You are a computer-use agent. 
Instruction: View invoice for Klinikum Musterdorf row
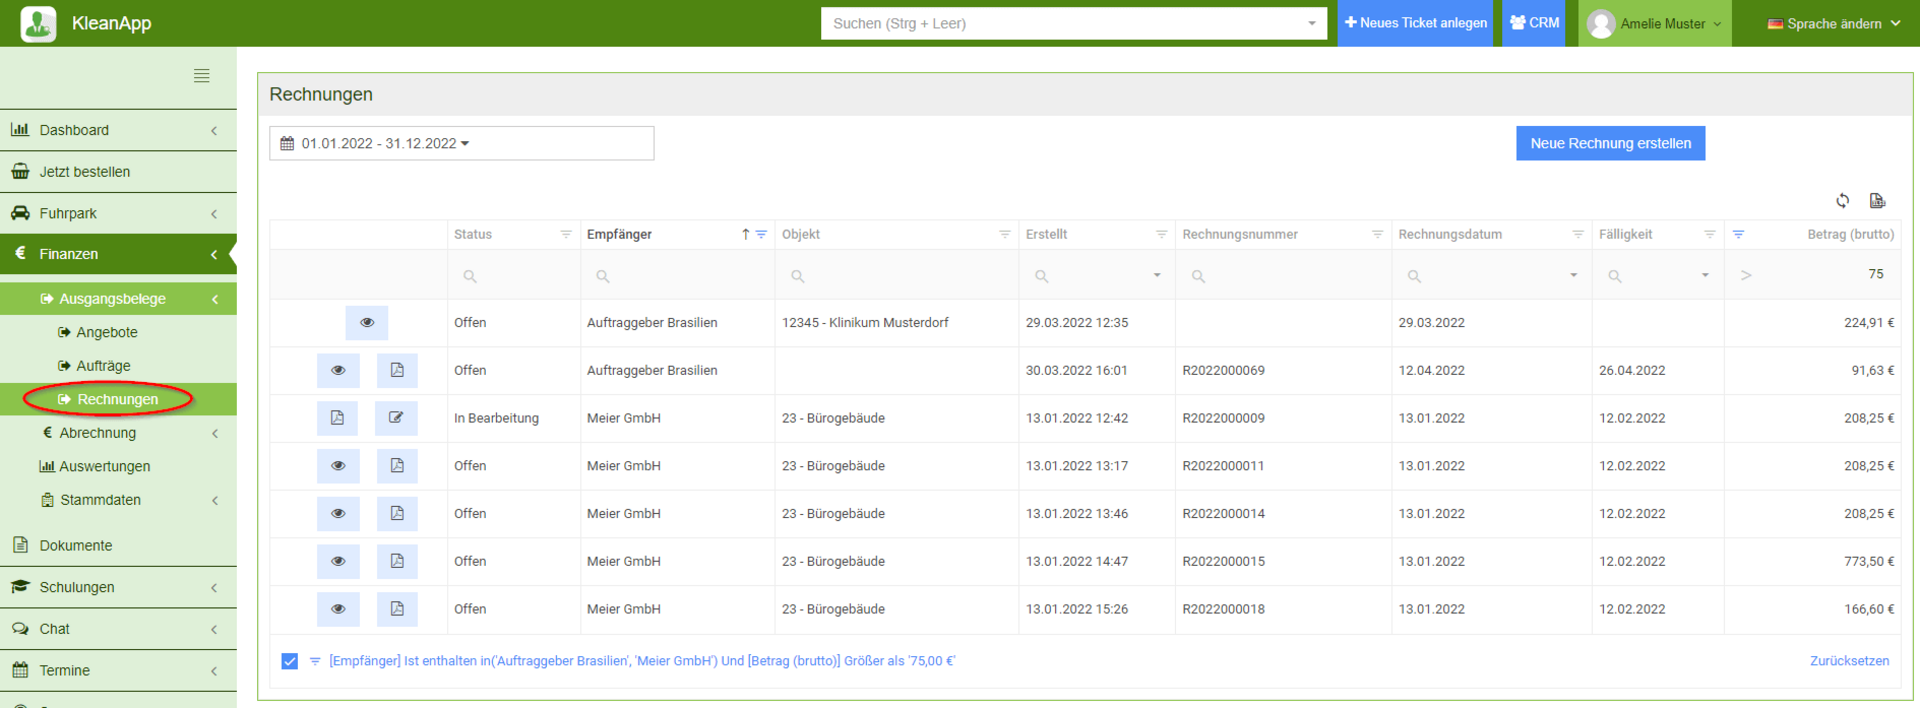coord(367,323)
